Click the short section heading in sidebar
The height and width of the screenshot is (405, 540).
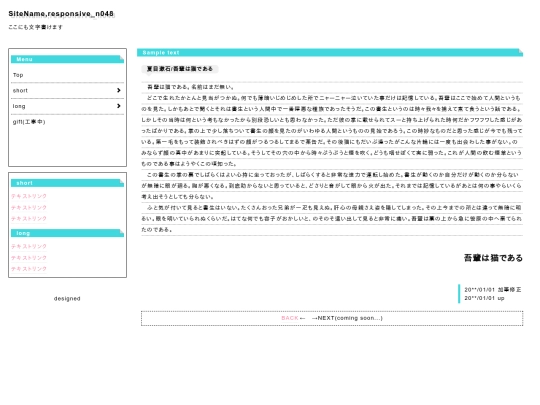pyautogui.click(x=67, y=183)
